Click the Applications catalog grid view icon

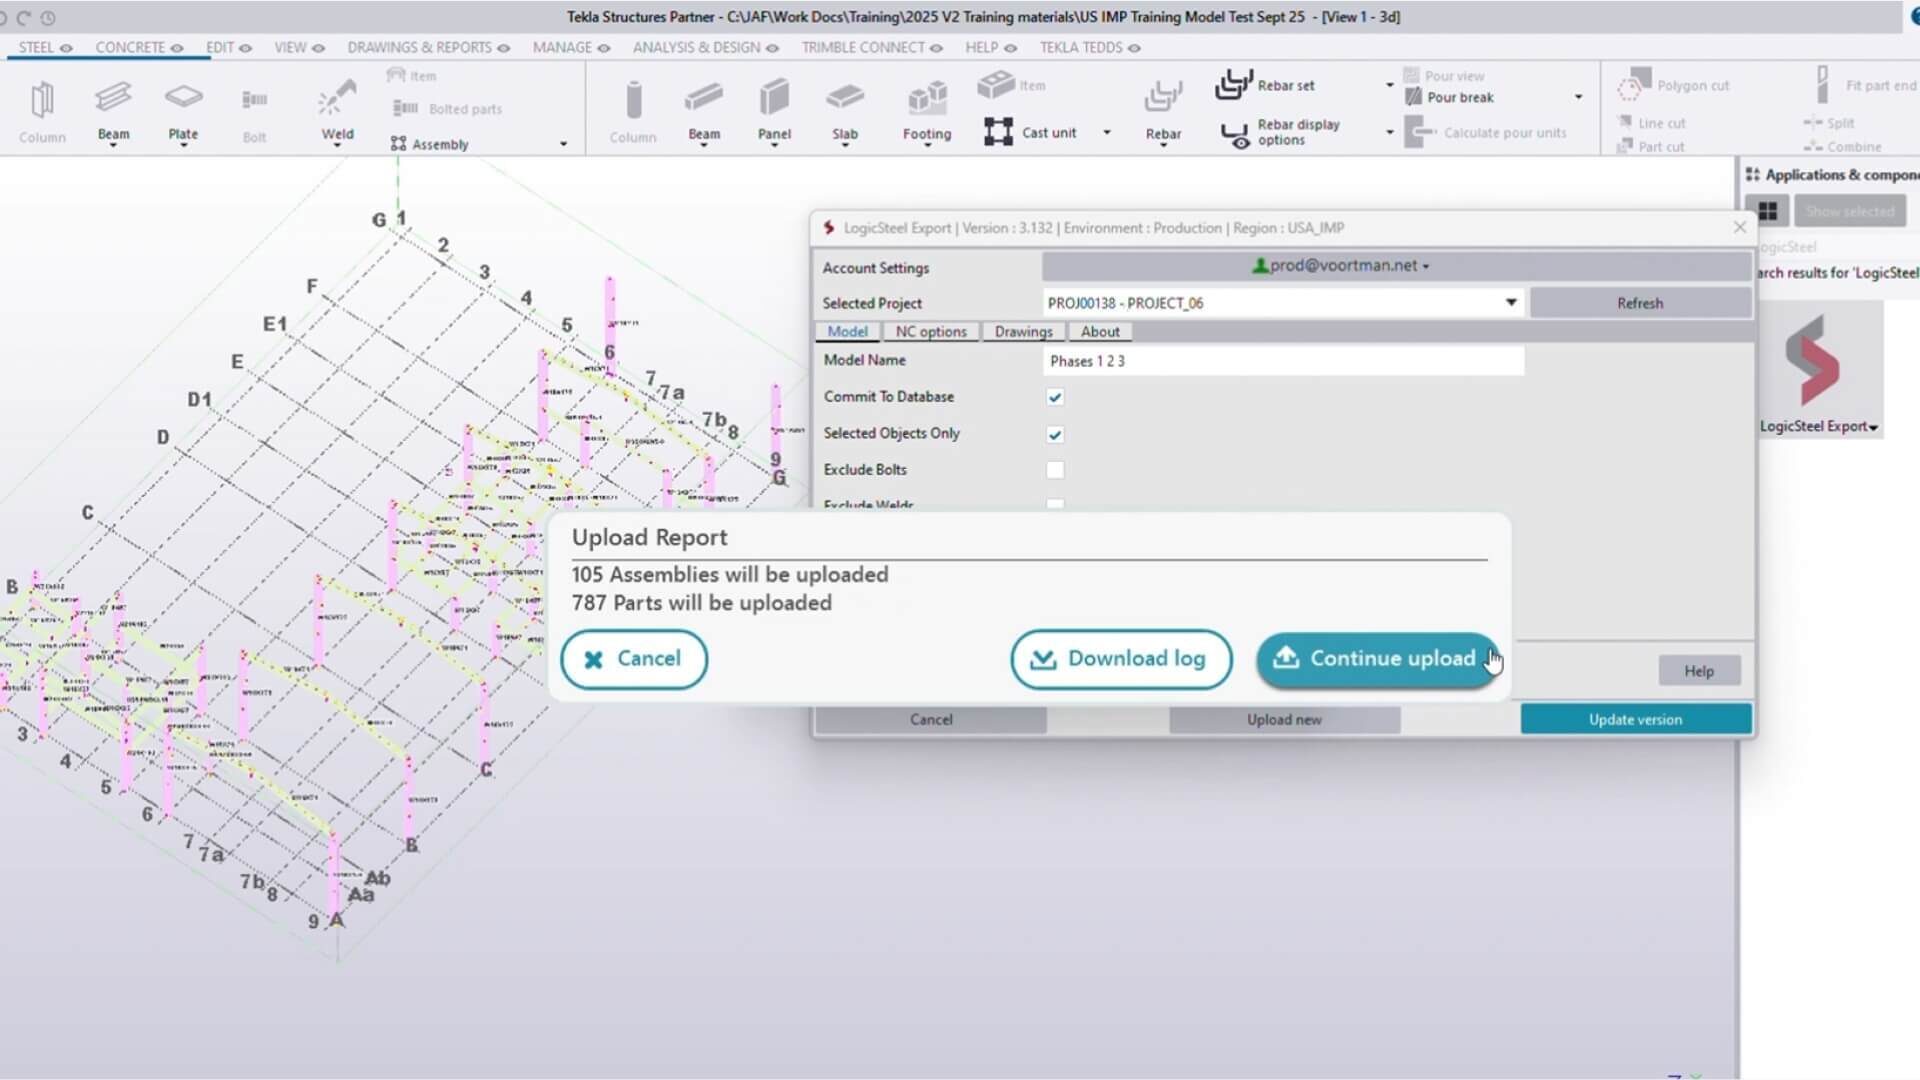[1768, 211]
